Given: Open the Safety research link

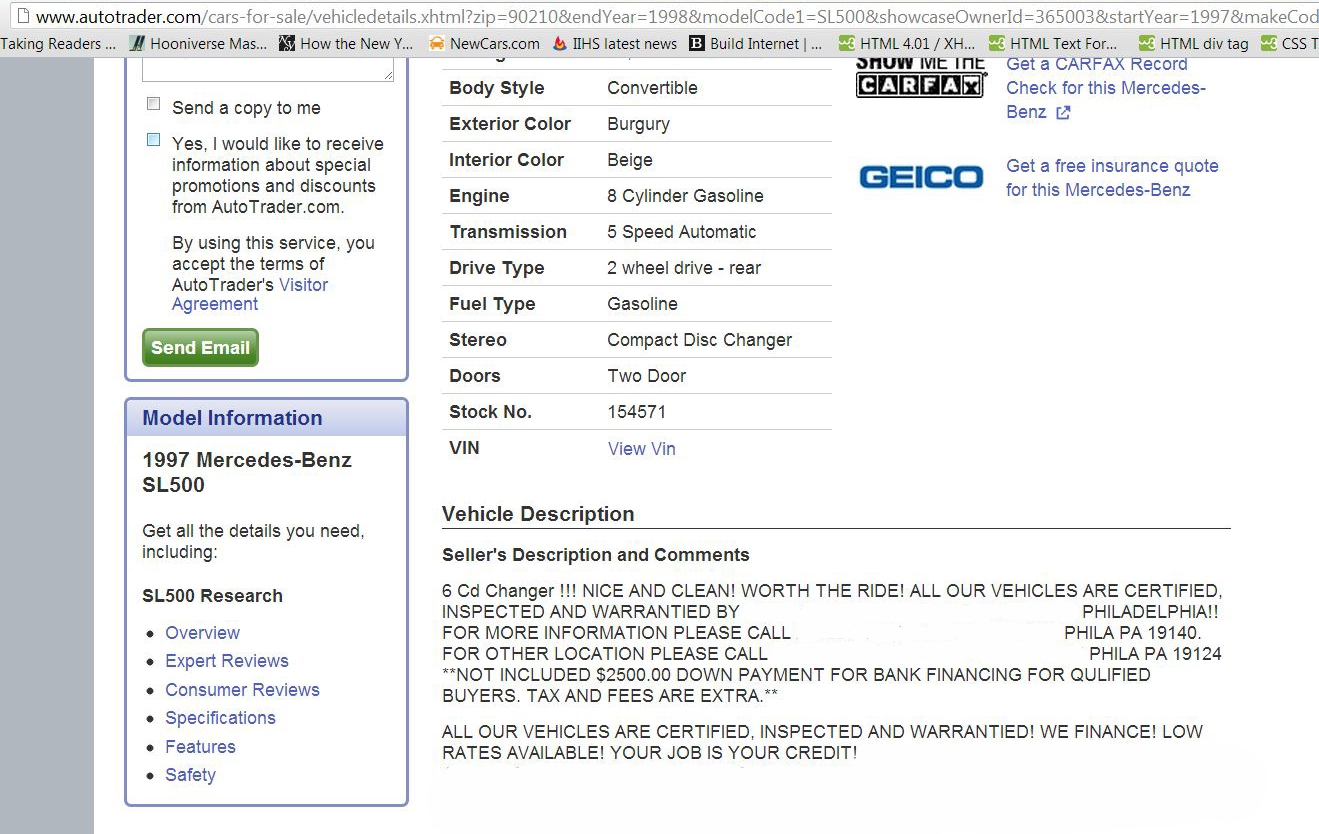Looking at the screenshot, I should coord(190,775).
